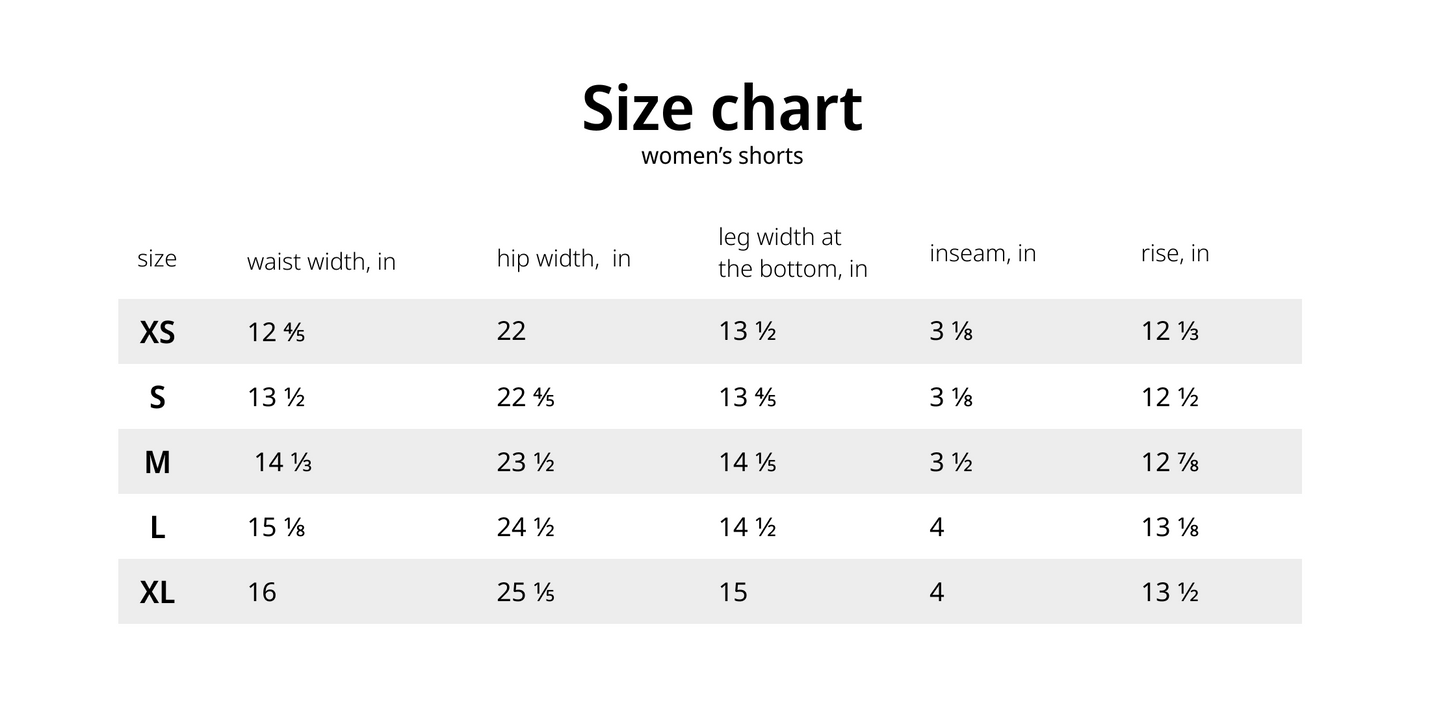The image size is (1445, 709).
Task: Select the L waist width value 15 ⅛
Action: [276, 527]
